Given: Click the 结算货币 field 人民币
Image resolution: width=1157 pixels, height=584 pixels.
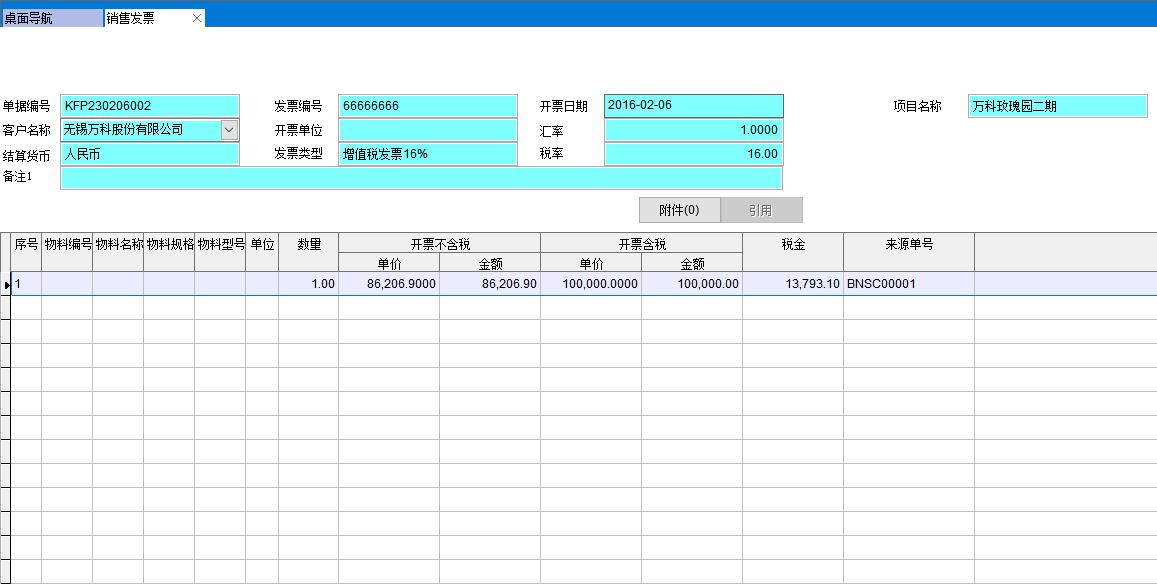Looking at the screenshot, I should coord(150,154).
